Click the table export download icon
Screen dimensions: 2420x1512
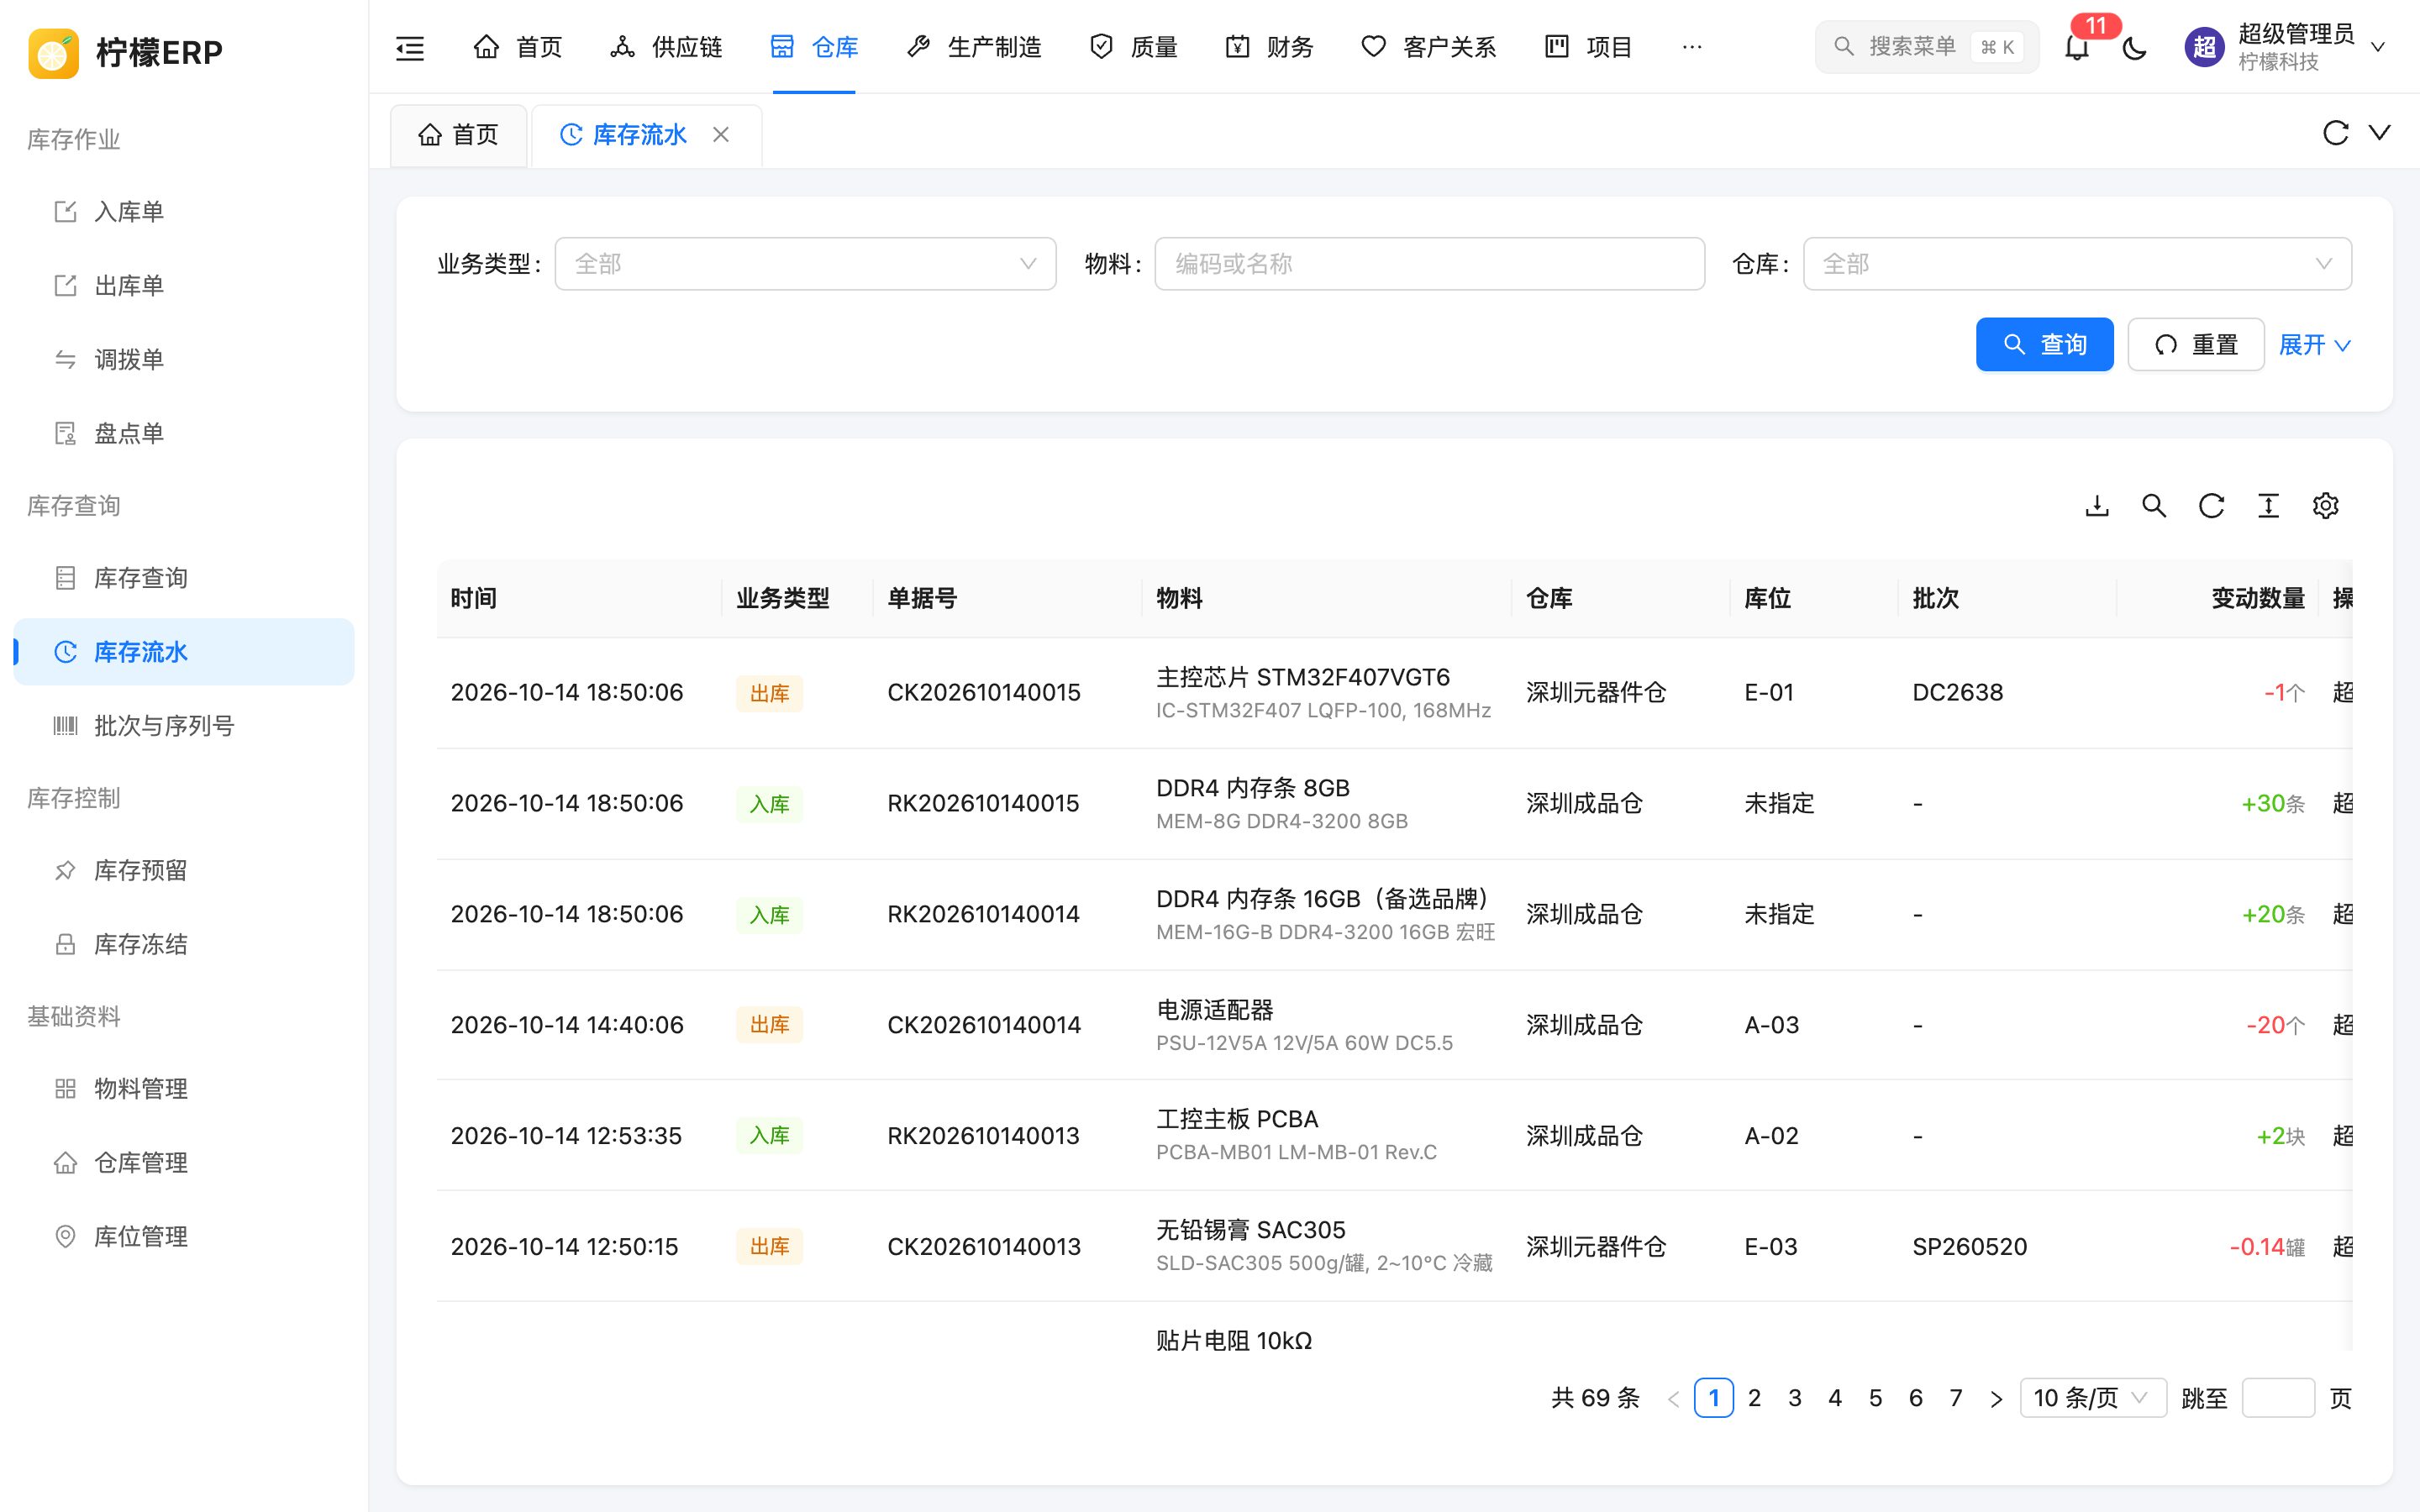2097,506
